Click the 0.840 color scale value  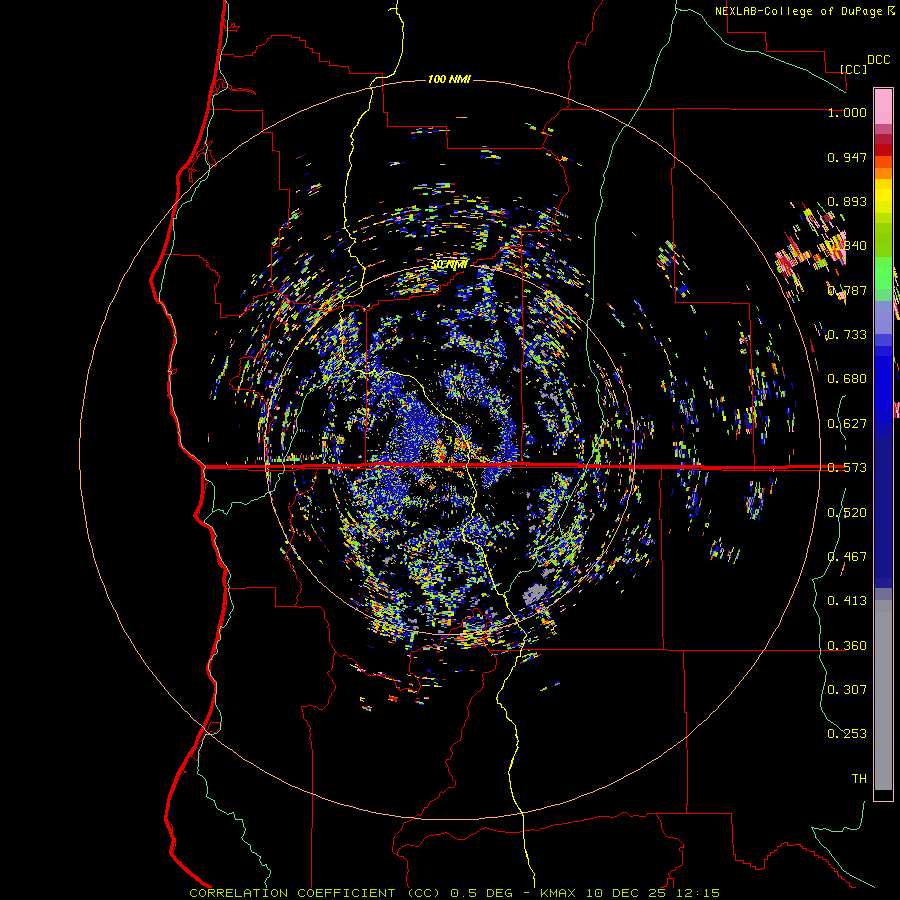tap(847, 246)
